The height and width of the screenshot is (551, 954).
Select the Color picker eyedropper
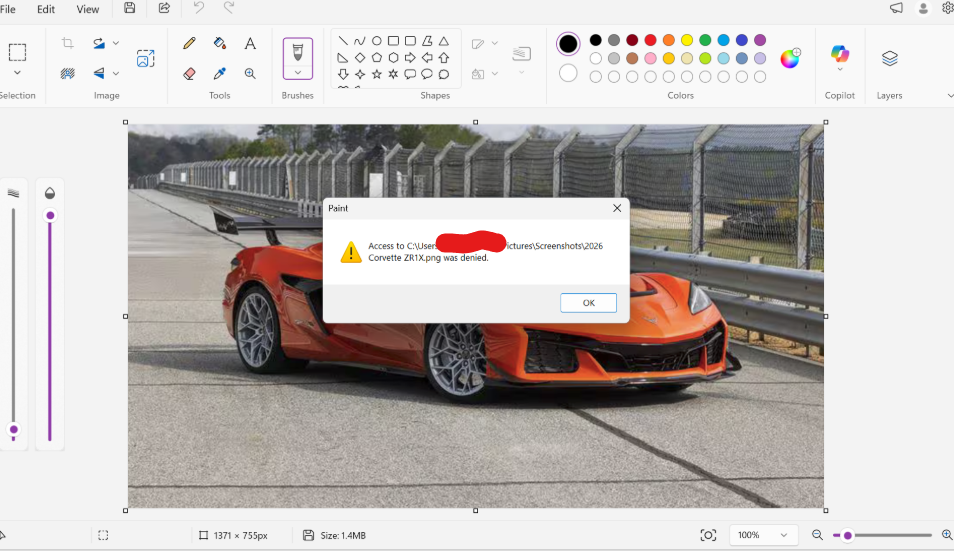[x=220, y=74]
